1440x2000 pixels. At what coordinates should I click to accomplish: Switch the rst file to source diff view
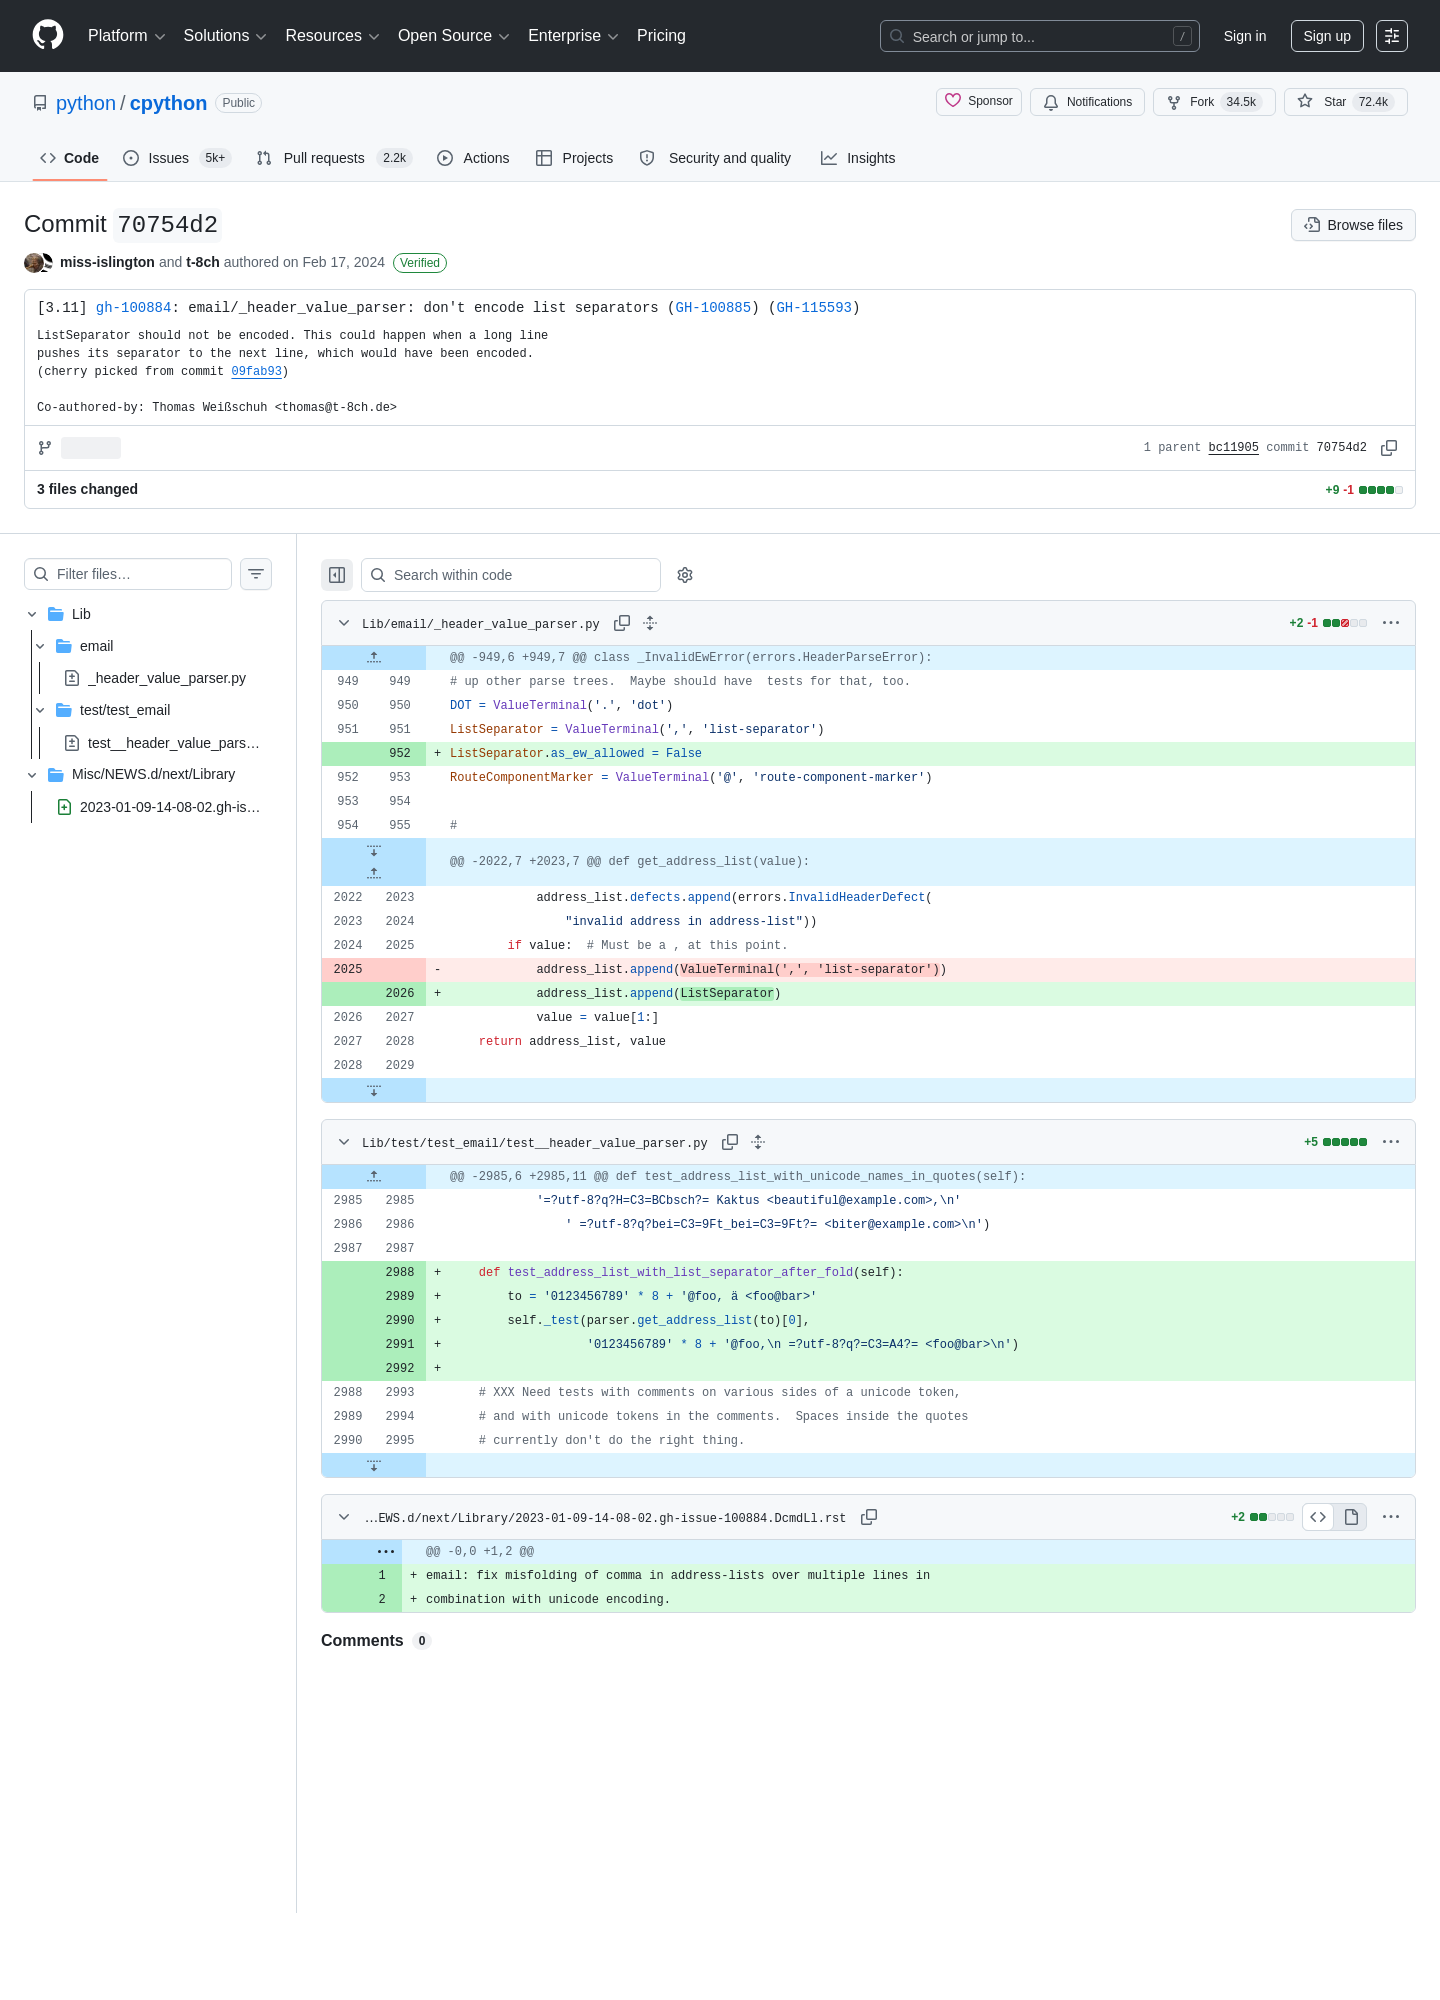[1318, 1517]
